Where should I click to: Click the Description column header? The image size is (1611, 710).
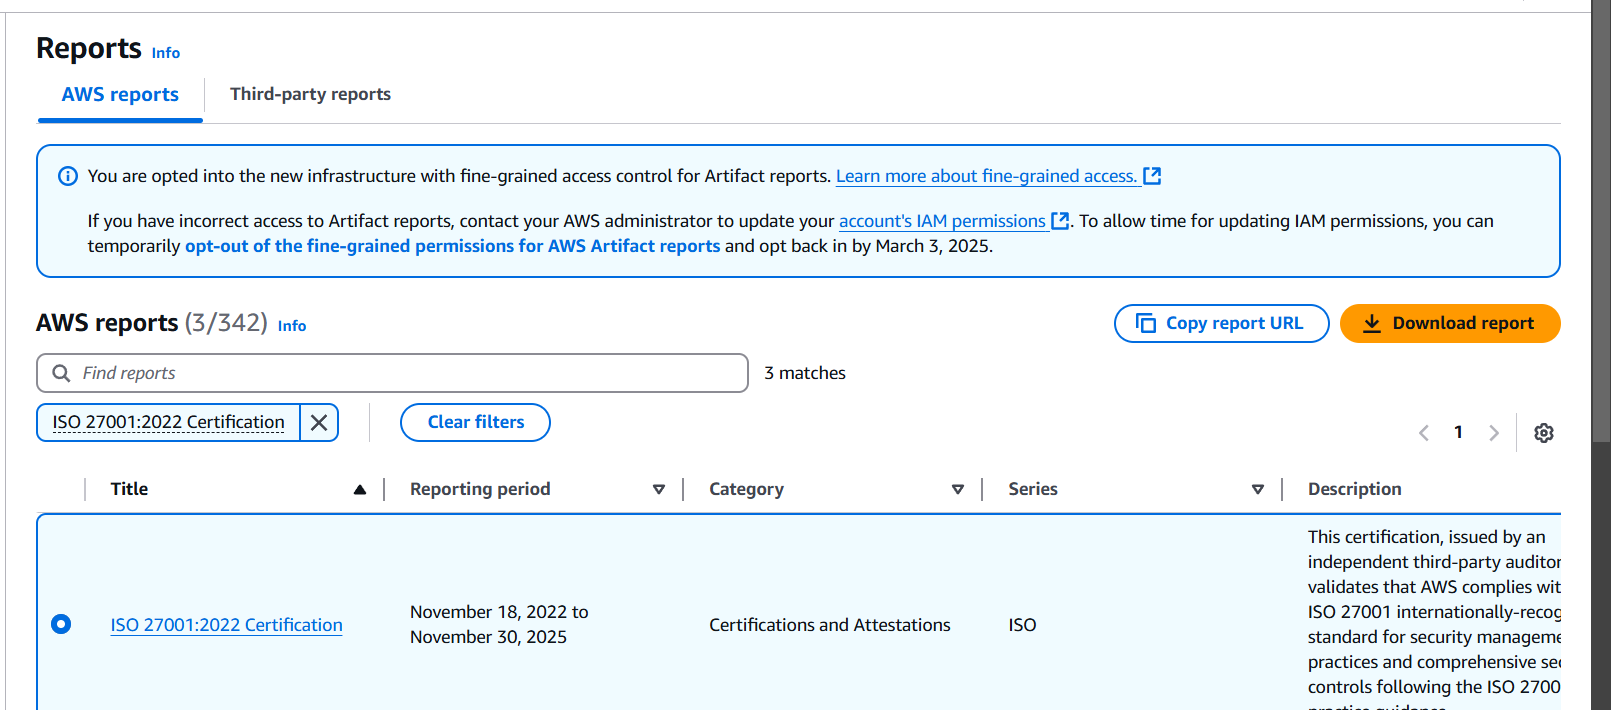click(x=1354, y=489)
